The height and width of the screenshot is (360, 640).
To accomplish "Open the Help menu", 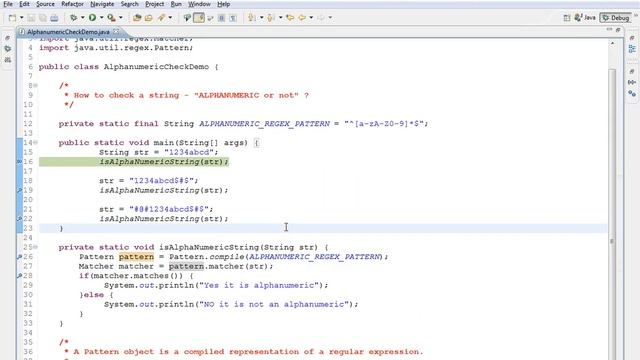I will point(223,4).
